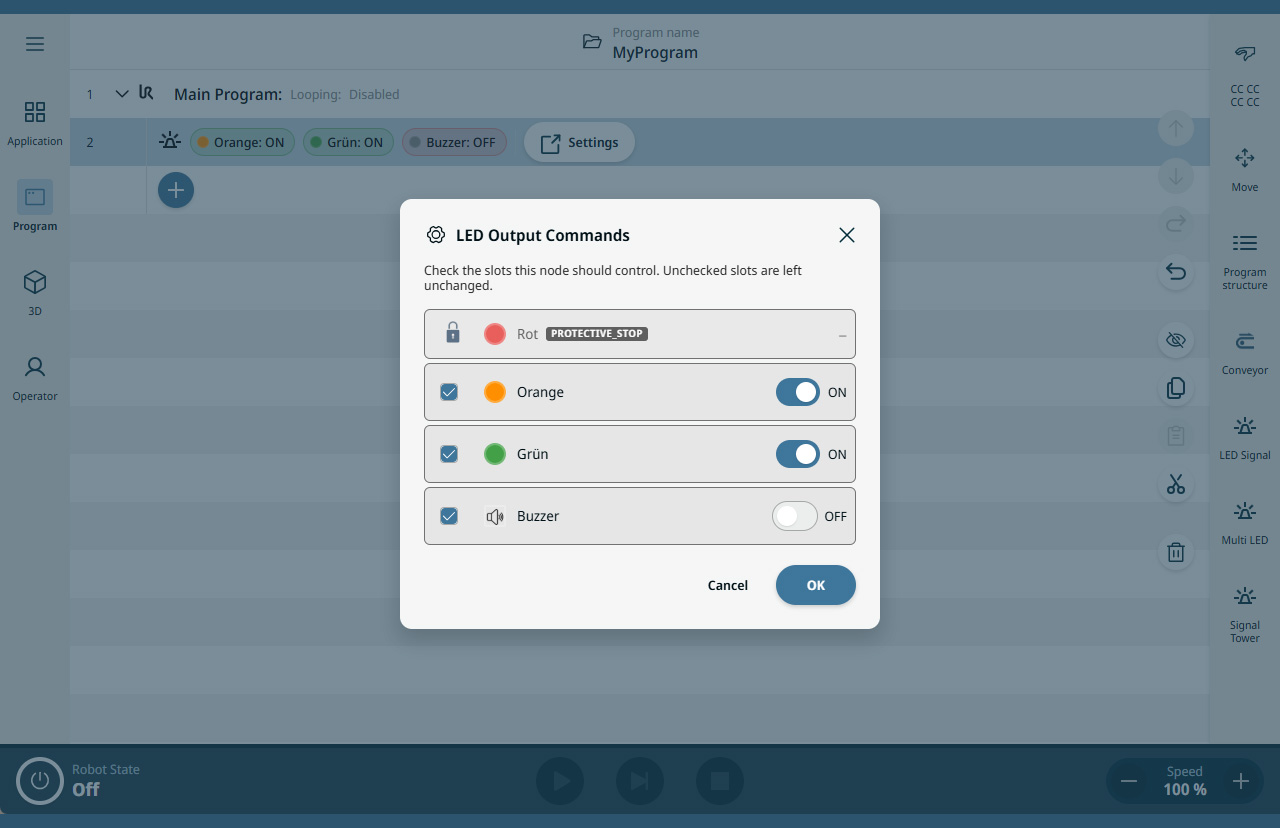The image size is (1280, 828).
Task: Select the Multi LED node icon
Action: pos(1244,513)
